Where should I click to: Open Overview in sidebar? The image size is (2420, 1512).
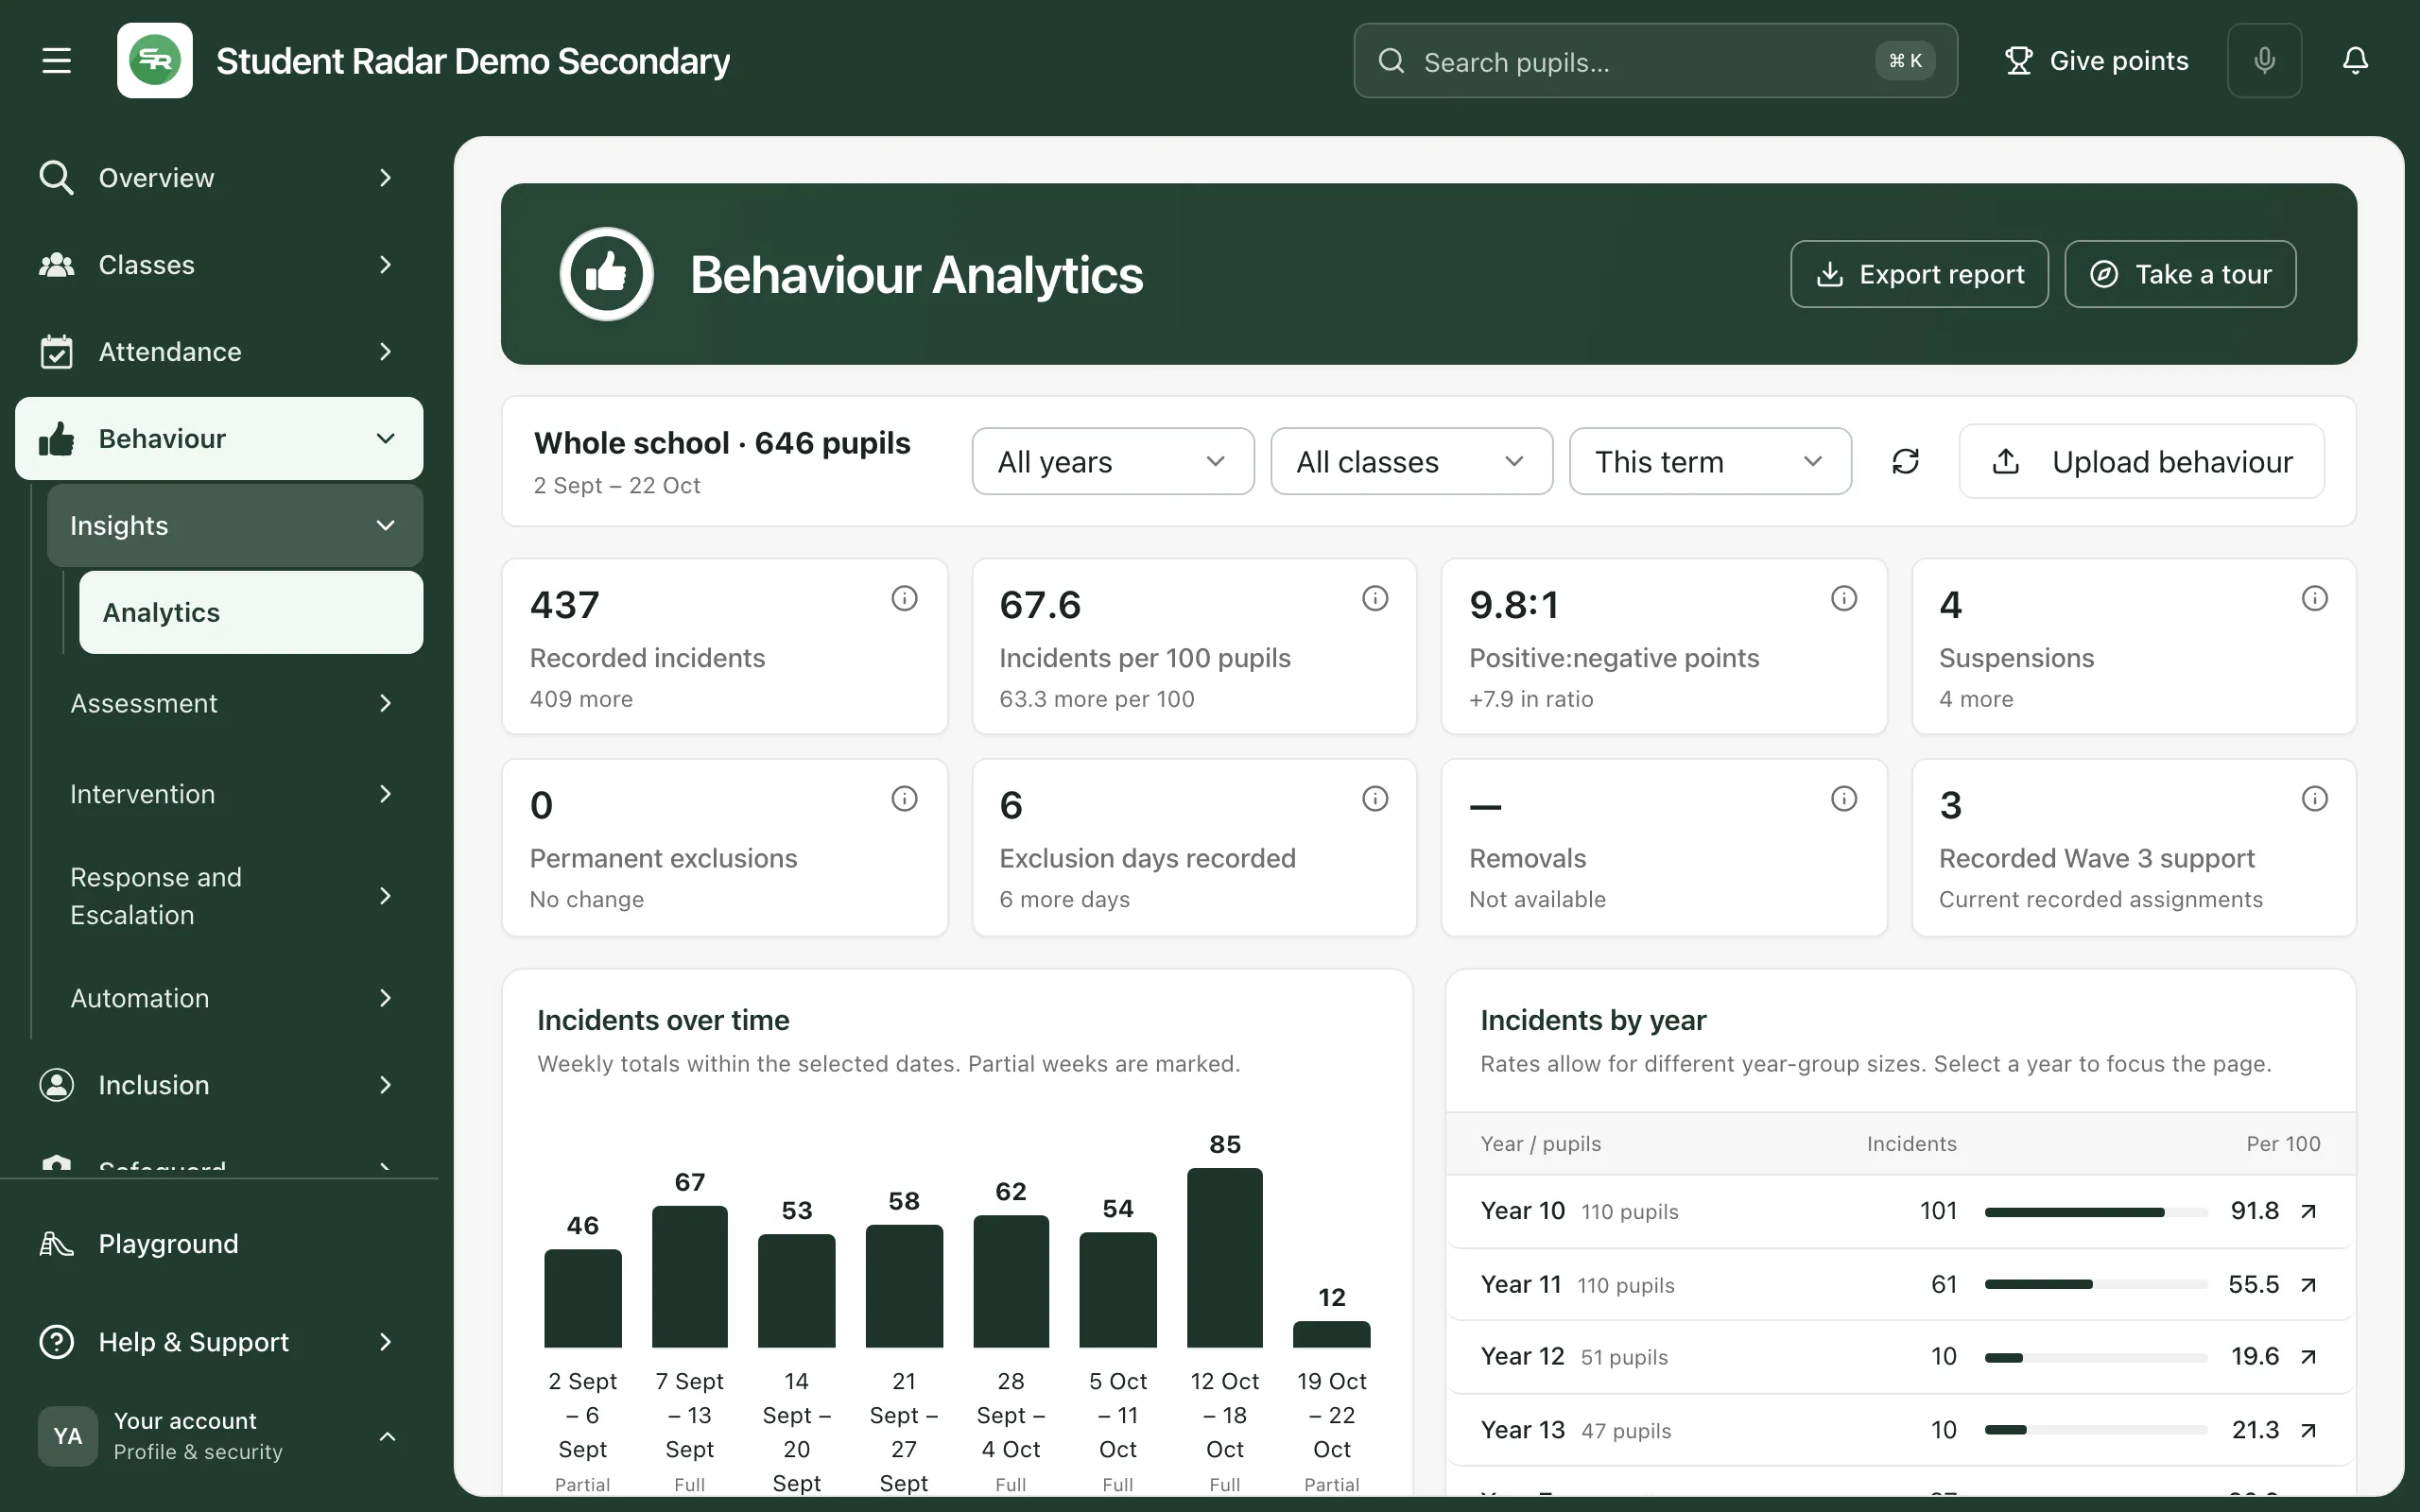219,178
